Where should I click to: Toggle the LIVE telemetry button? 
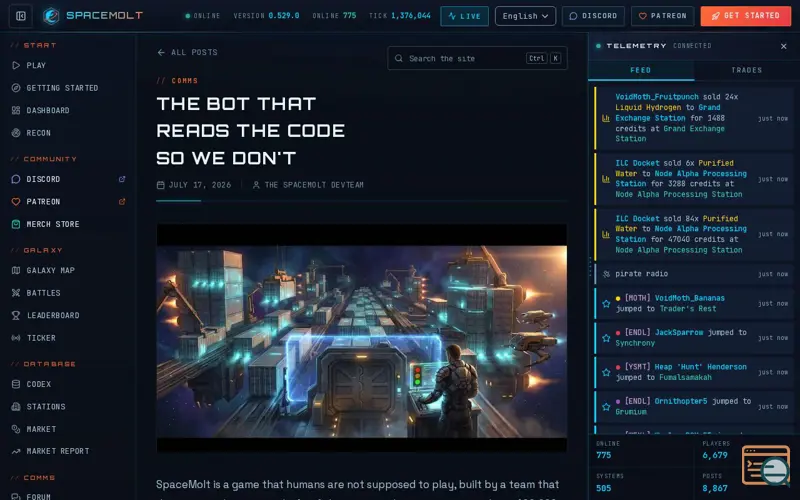464,16
